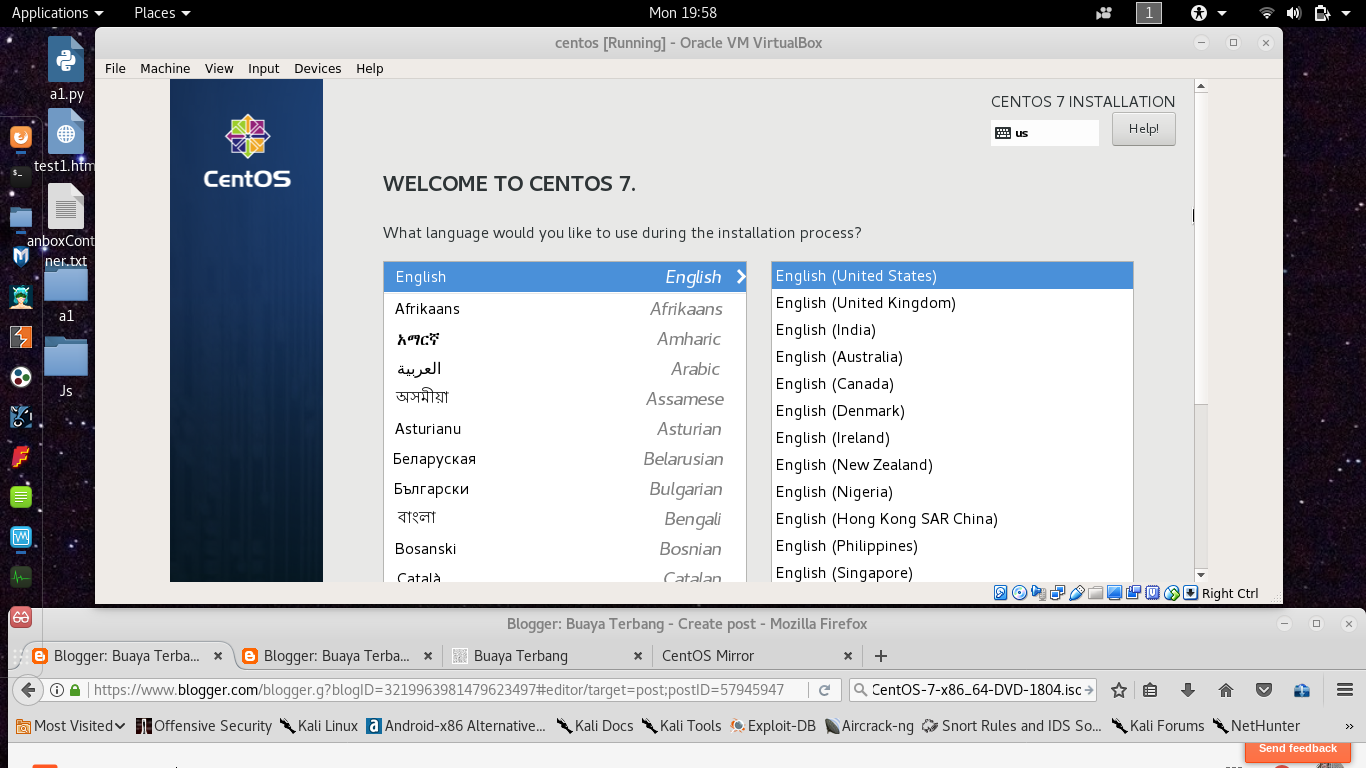Select the Js folder on the desktop
The image size is (1366, 768).
(66, 367)
